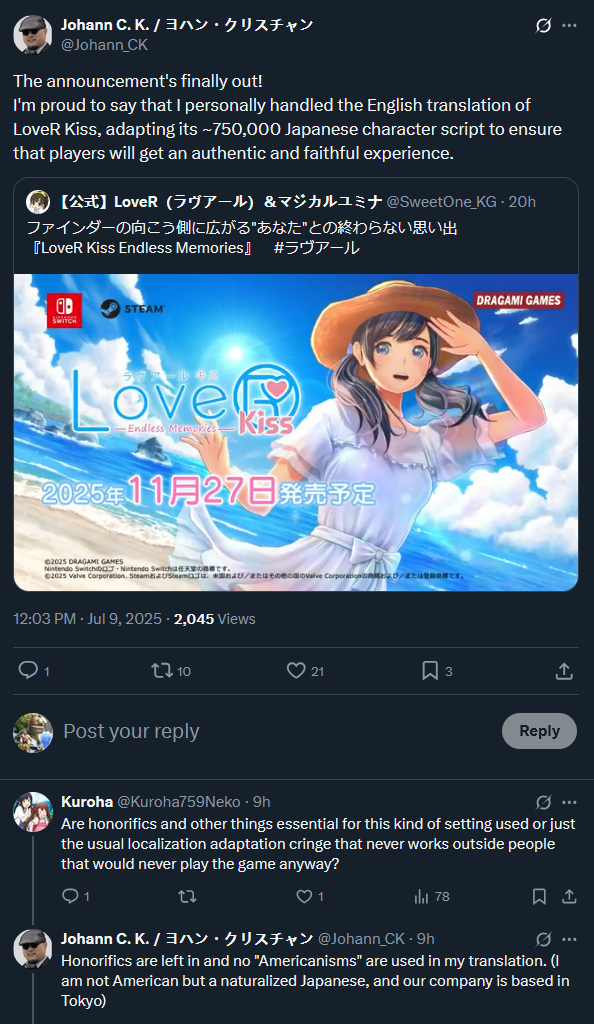This screenshot has height=1024, width=594.
Task: Open more options menu on main post
Action: tap(569, 25)
